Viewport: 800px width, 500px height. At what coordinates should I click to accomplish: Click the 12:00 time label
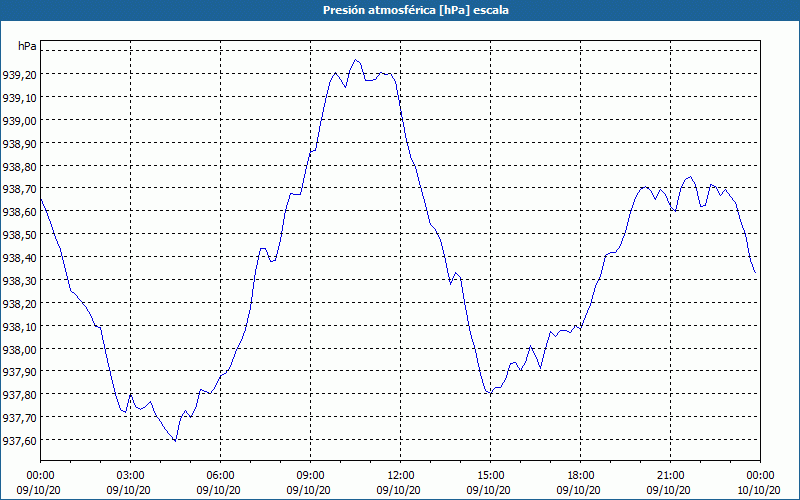click(x=401, y=476)
